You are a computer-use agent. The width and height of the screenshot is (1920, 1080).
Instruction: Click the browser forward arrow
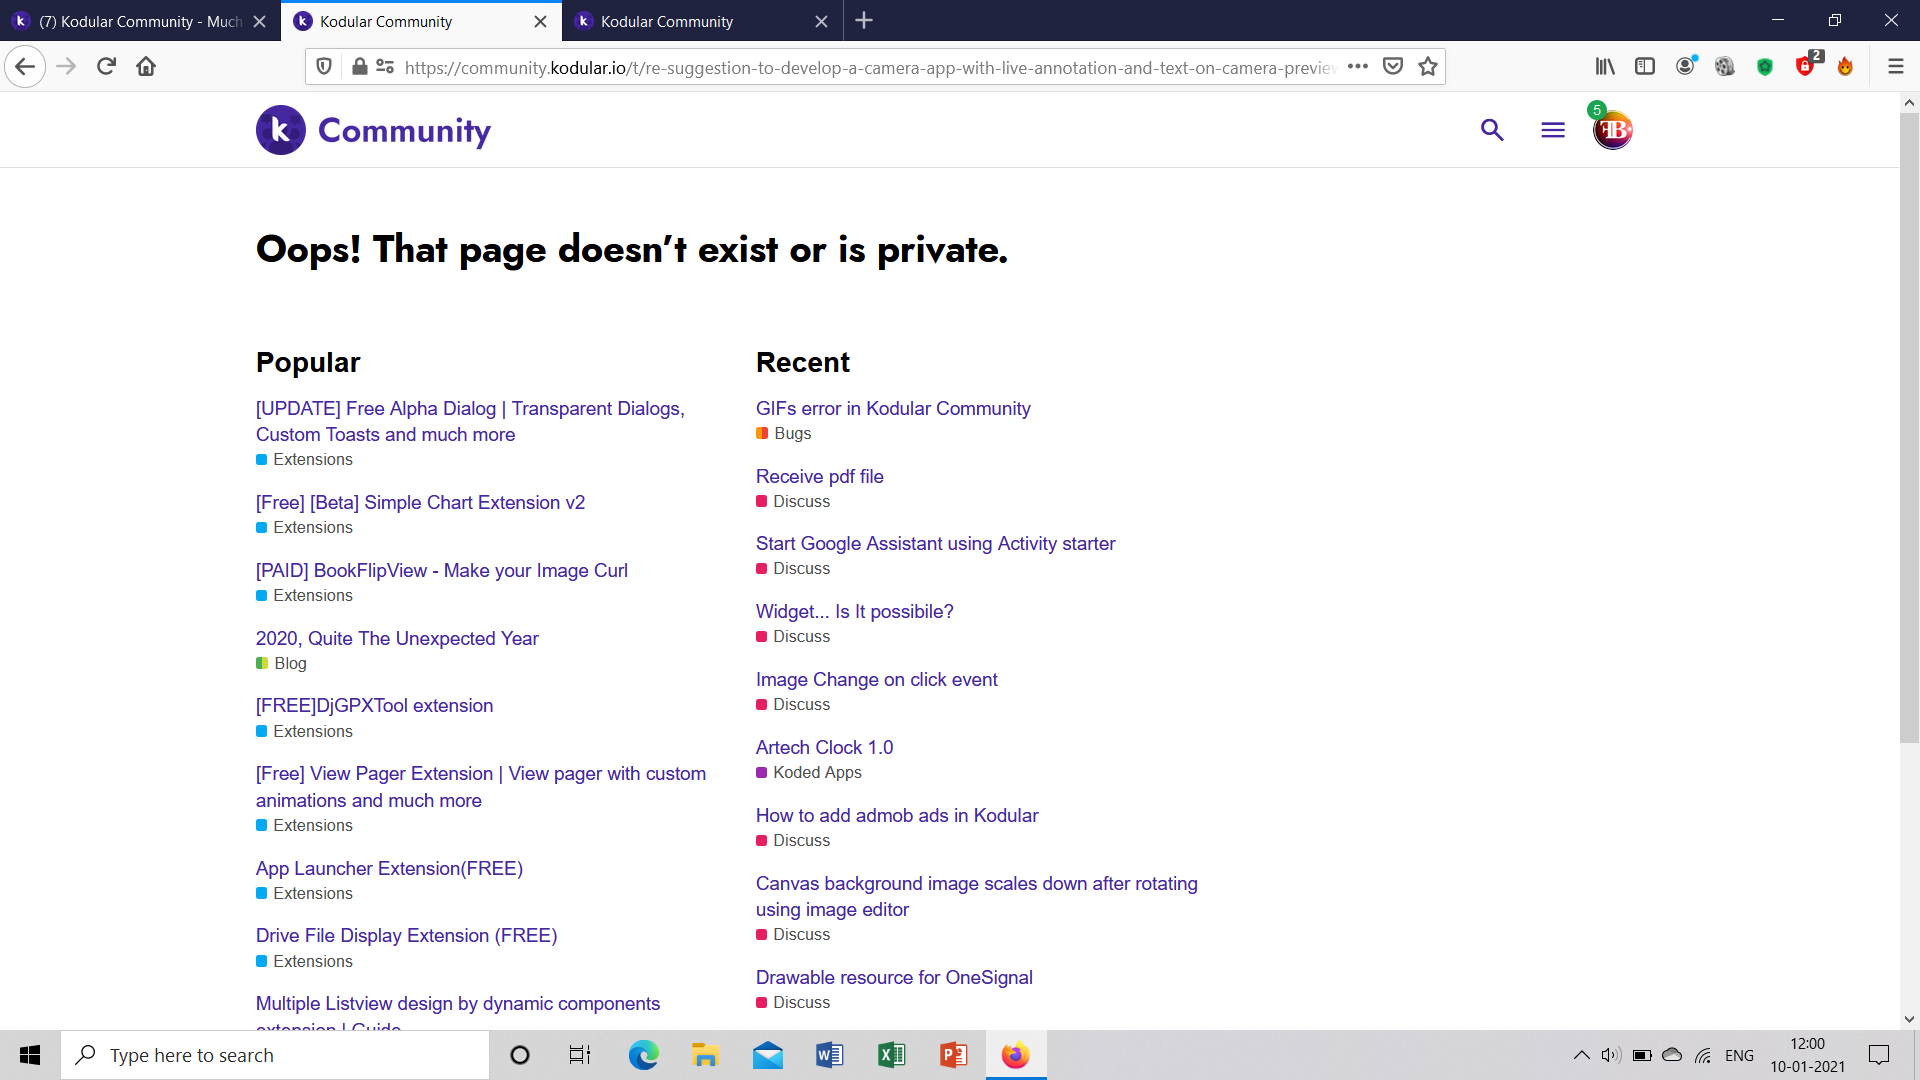(x=66, y=67)
